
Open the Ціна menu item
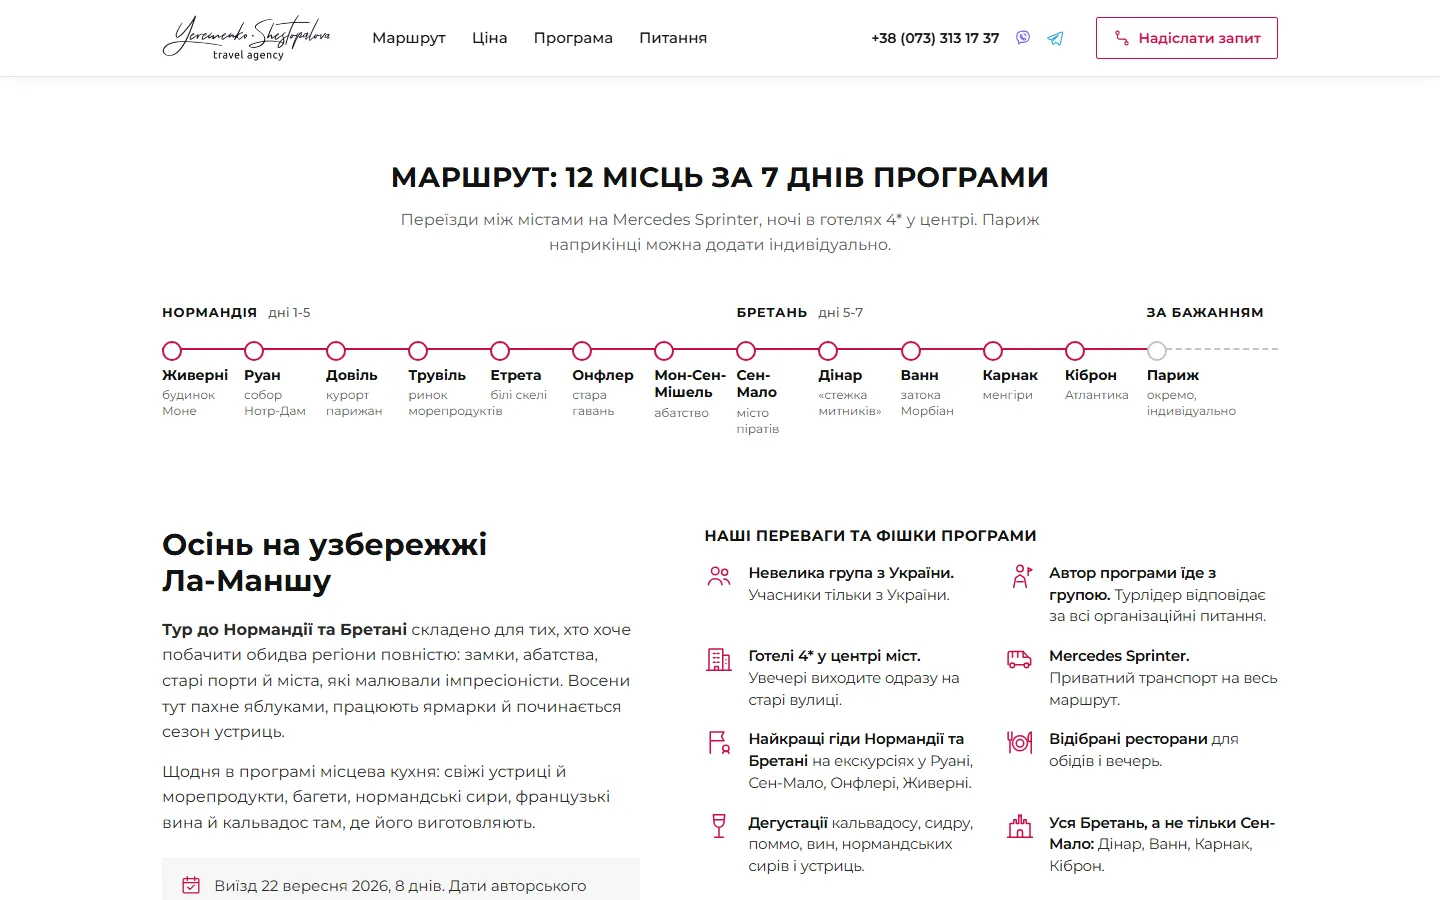(490, 38)
